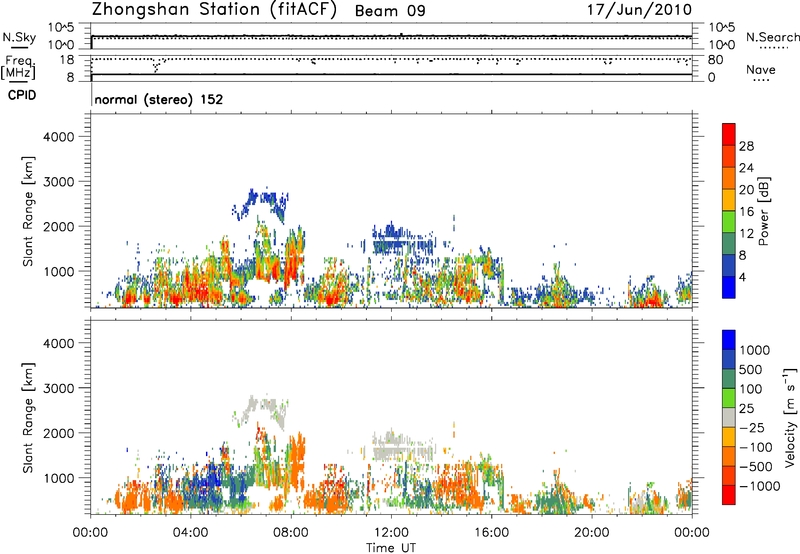Click the blue echo patch near 2700 km in power panel
This screenshot has width=800, height=554.
click(262, 203)
